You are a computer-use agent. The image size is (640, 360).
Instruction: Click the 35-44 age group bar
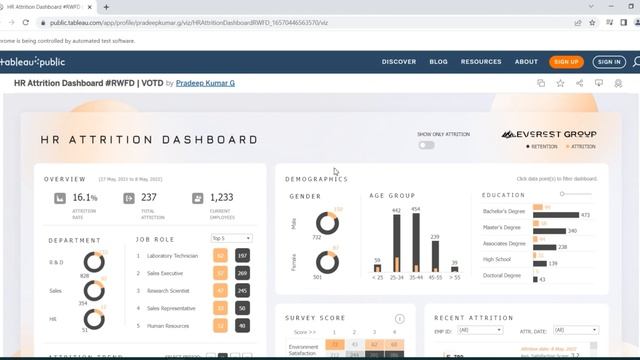tap(416, 242)
